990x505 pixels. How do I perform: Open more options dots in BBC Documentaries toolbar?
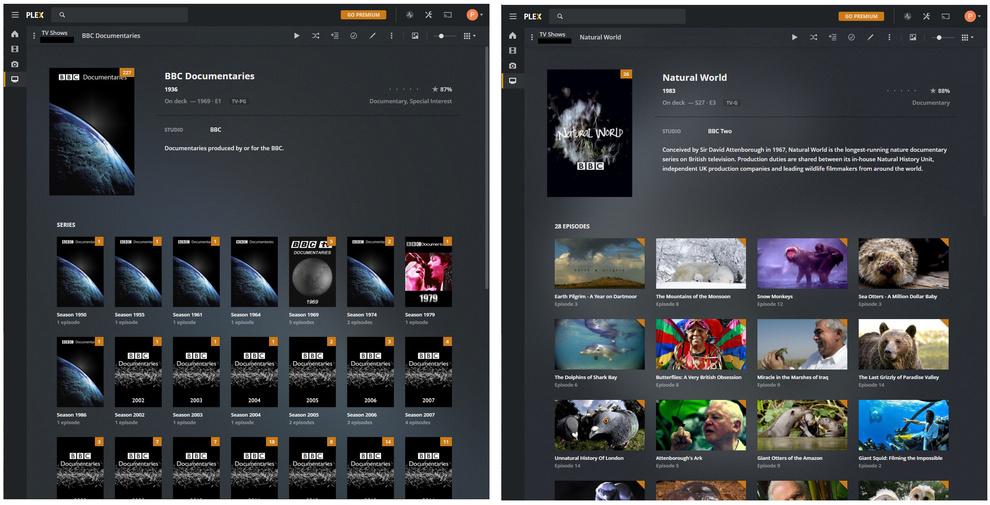391,36
